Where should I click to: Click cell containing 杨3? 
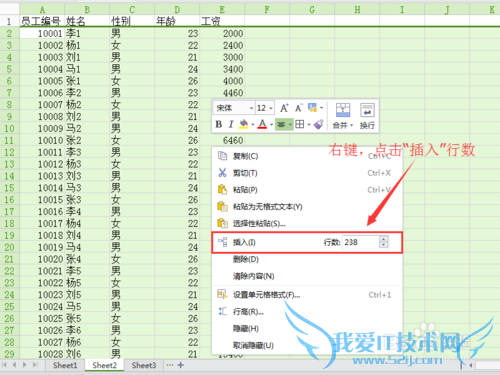tap(87, 164)
